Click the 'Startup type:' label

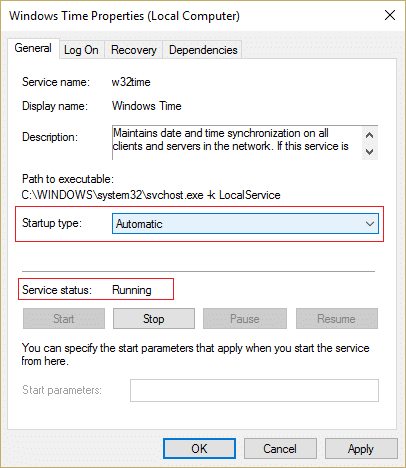(x=52, y=223)
